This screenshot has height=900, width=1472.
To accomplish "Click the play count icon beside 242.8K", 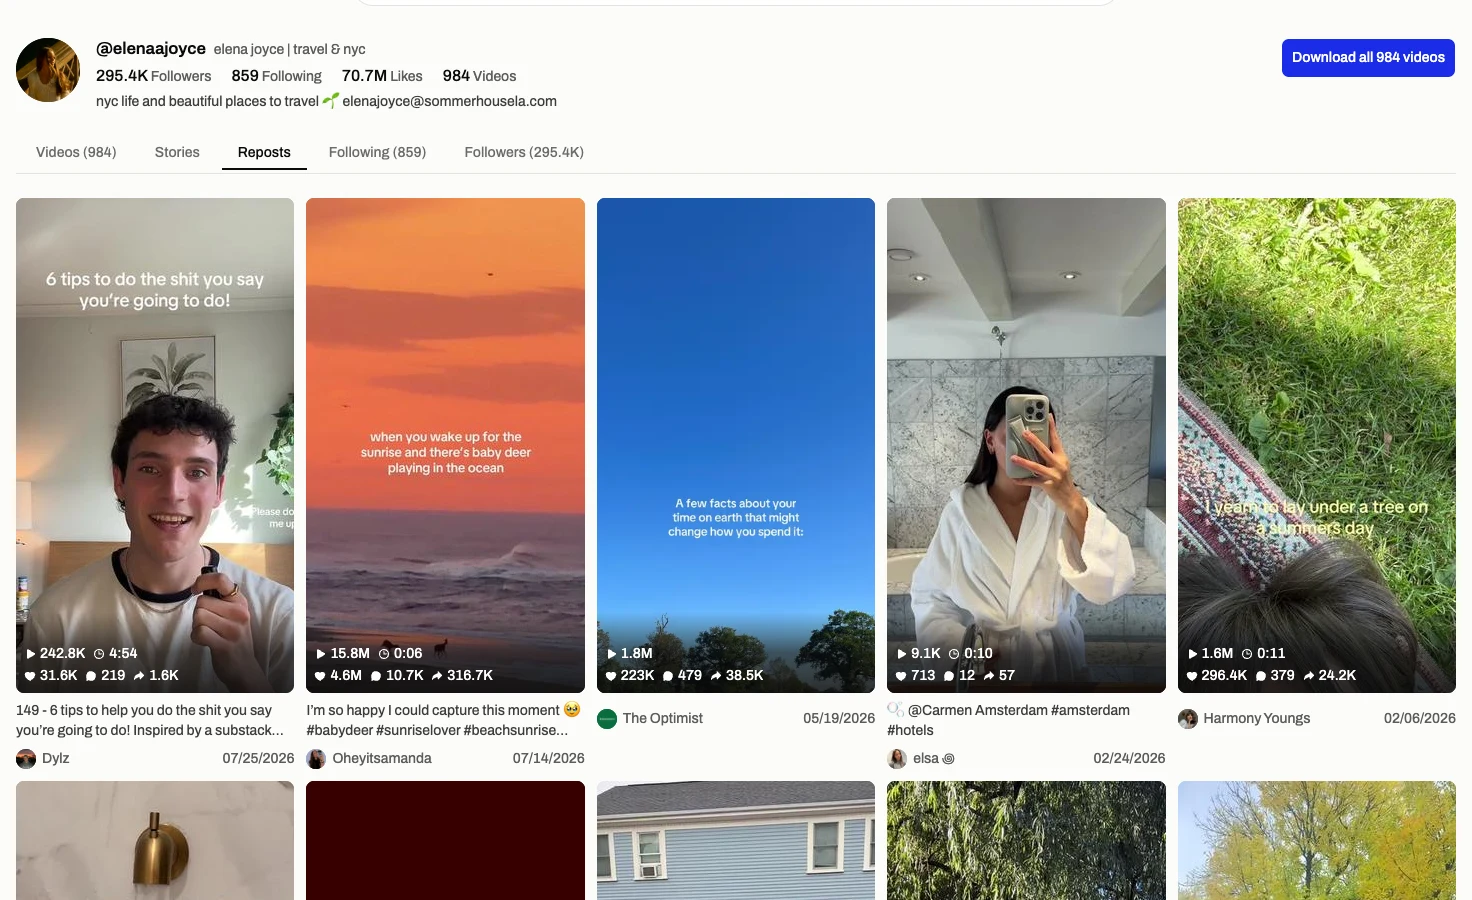I will 31,654.
